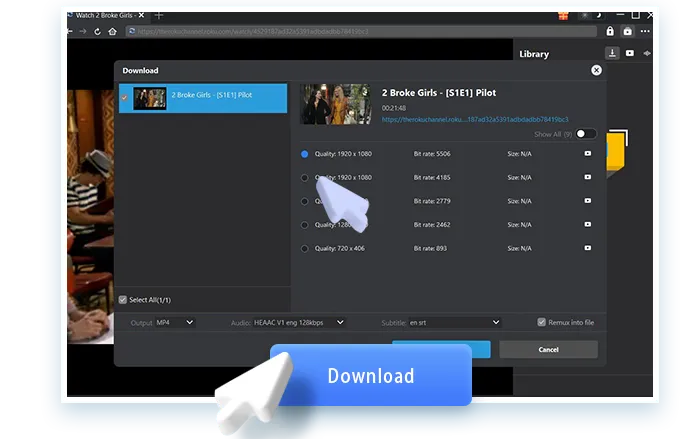
Task: Select the 720 x 406 quality radio button
Action: tap(304, 249)
